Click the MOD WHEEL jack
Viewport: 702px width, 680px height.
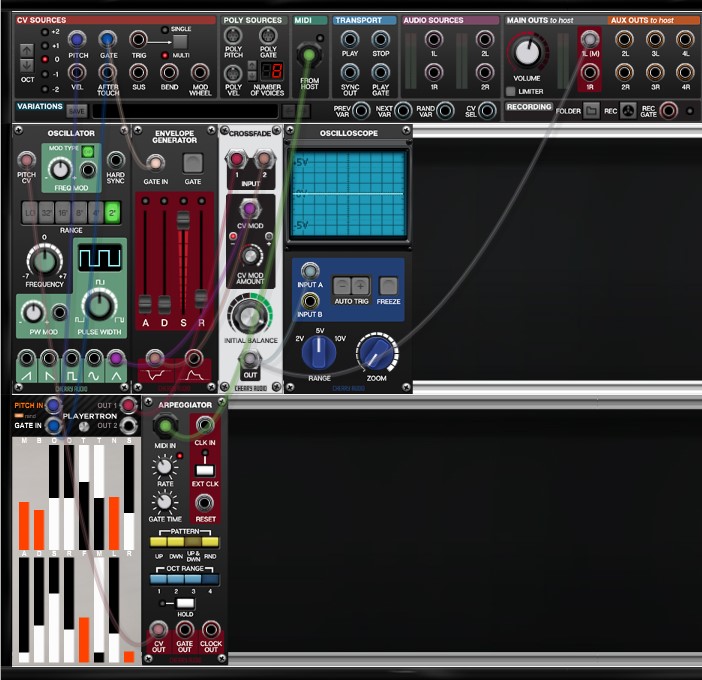coord(200,72)
